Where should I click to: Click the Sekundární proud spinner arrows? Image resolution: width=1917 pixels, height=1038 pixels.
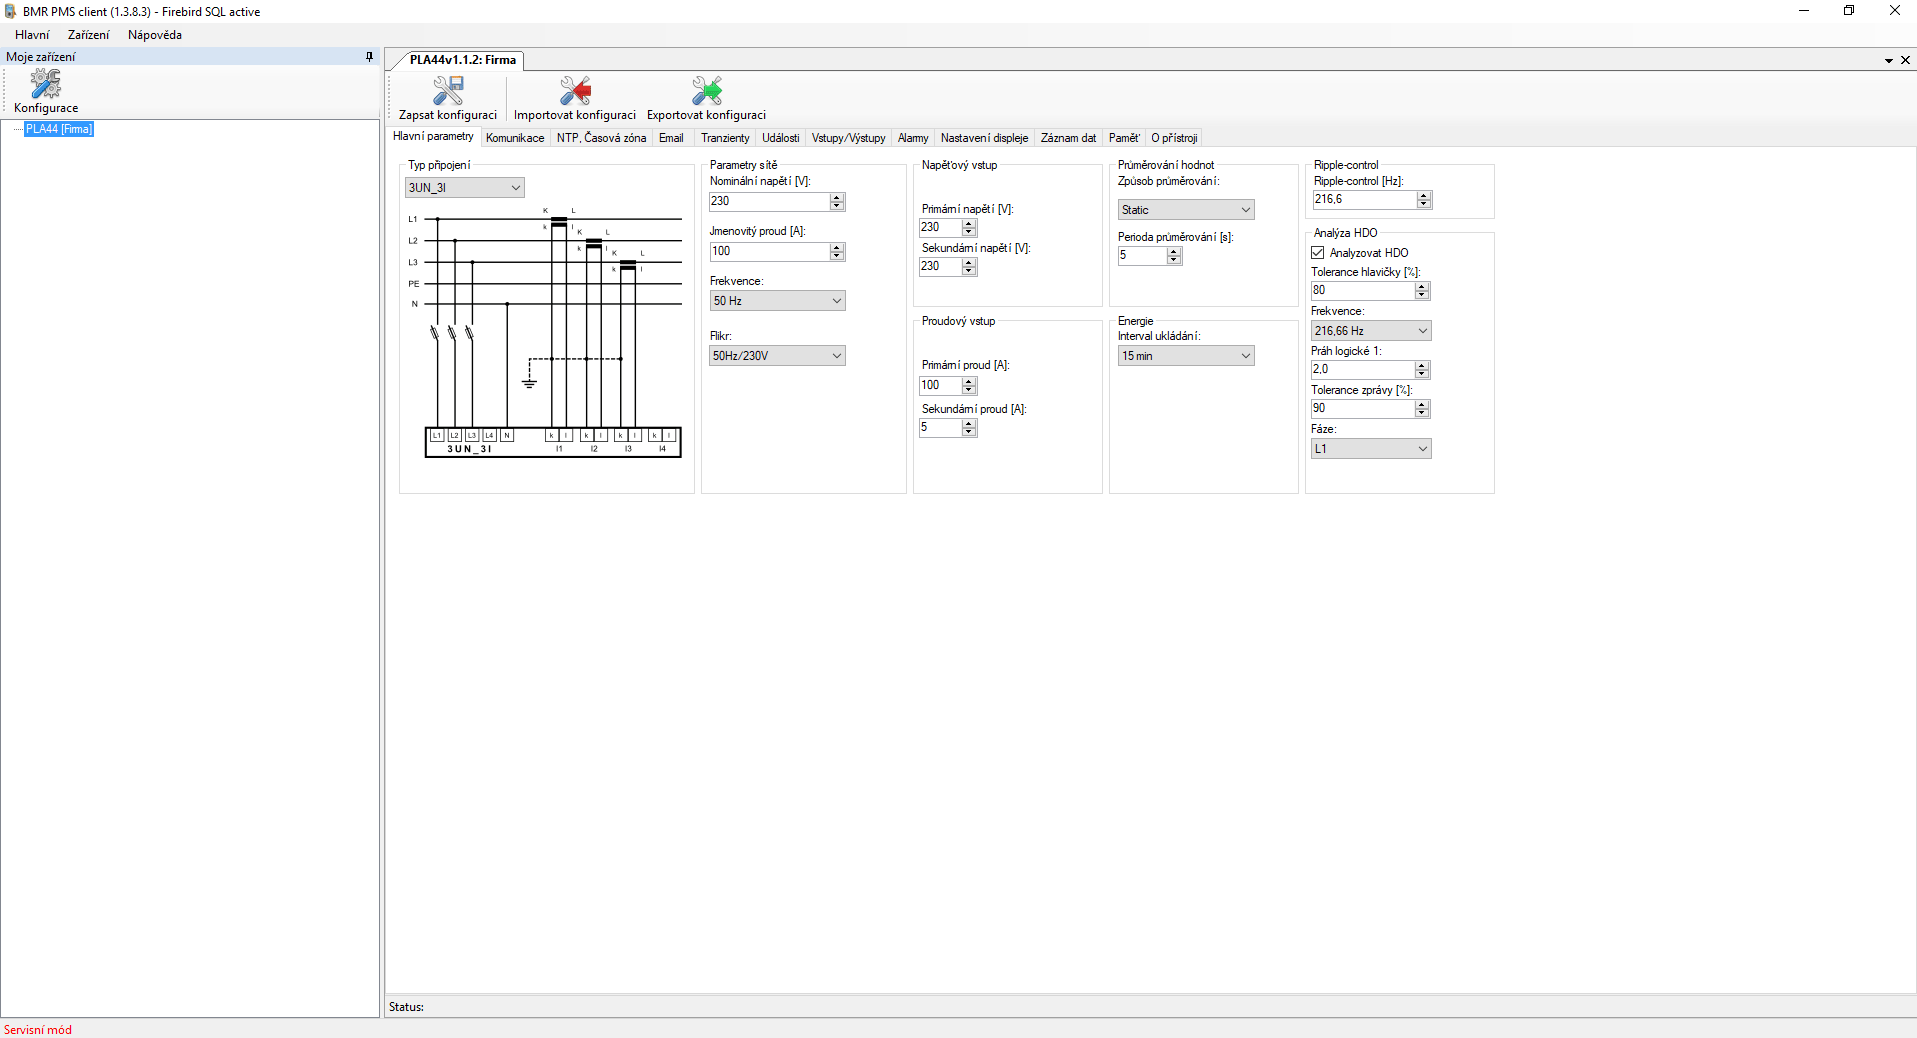[x=969, y=428]
